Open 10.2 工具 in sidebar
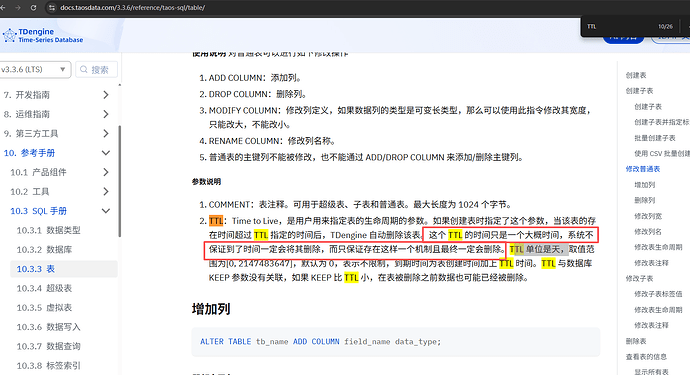This screenshot has height=375, width=690. pos(29,191)
